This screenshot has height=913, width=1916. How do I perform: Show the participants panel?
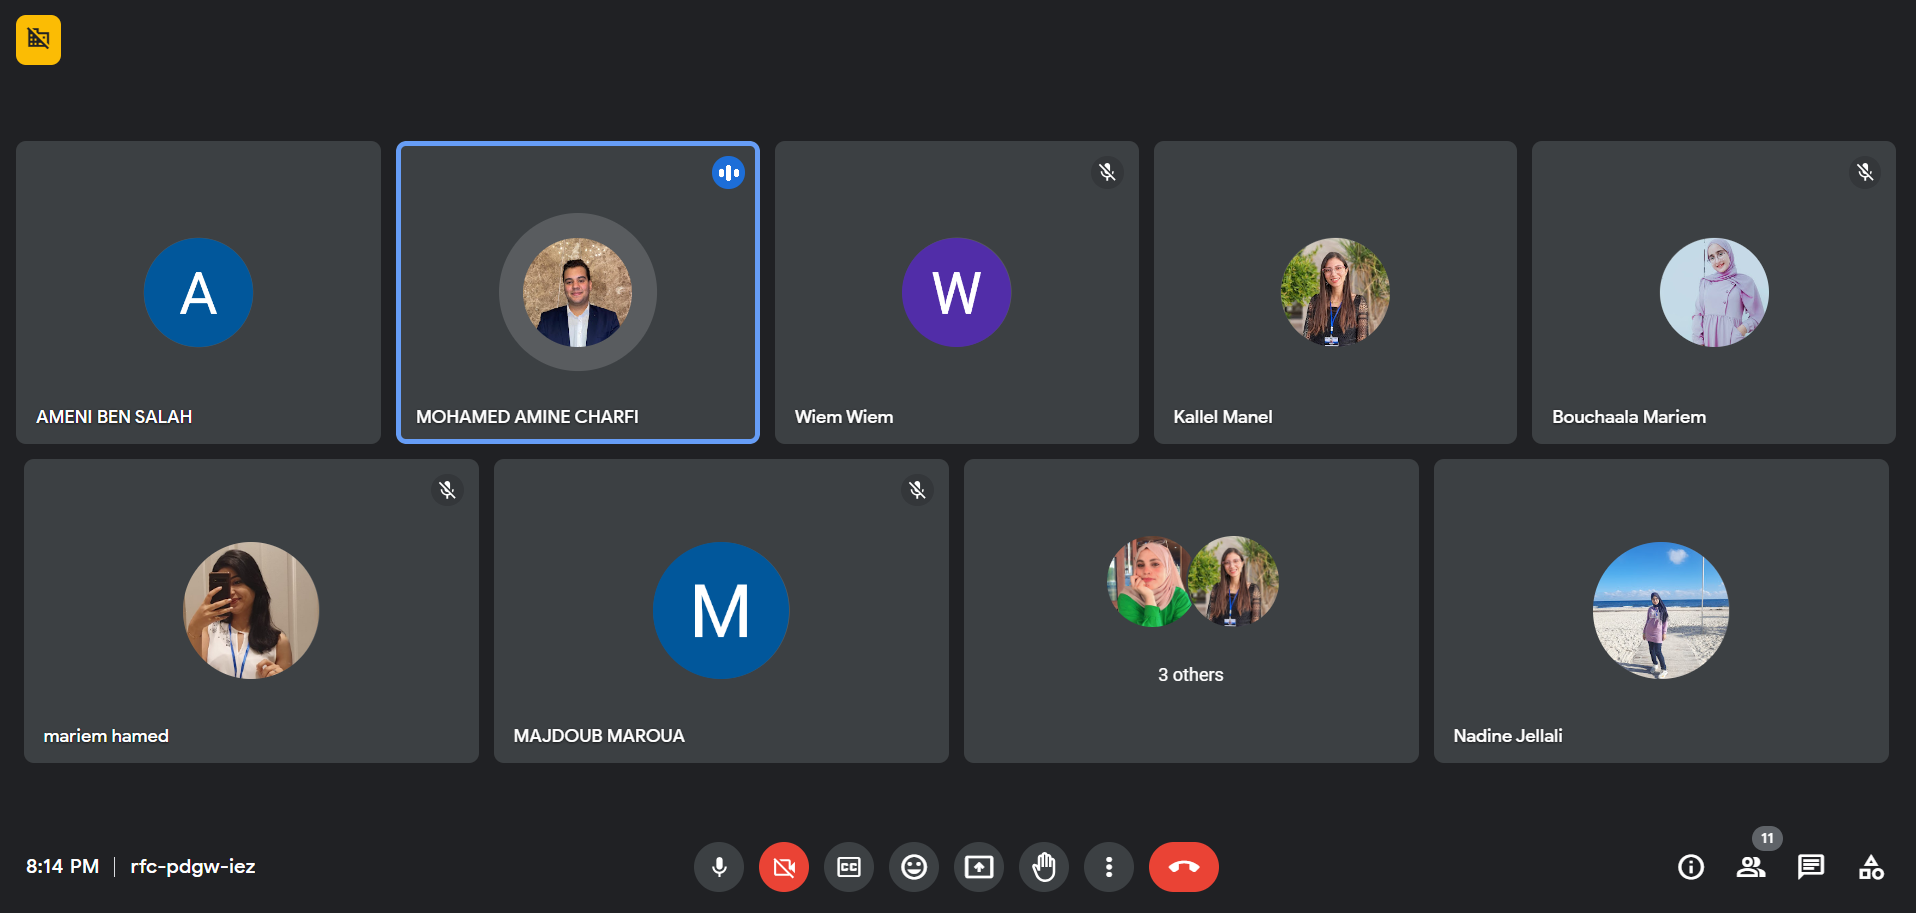point(1751,867)
